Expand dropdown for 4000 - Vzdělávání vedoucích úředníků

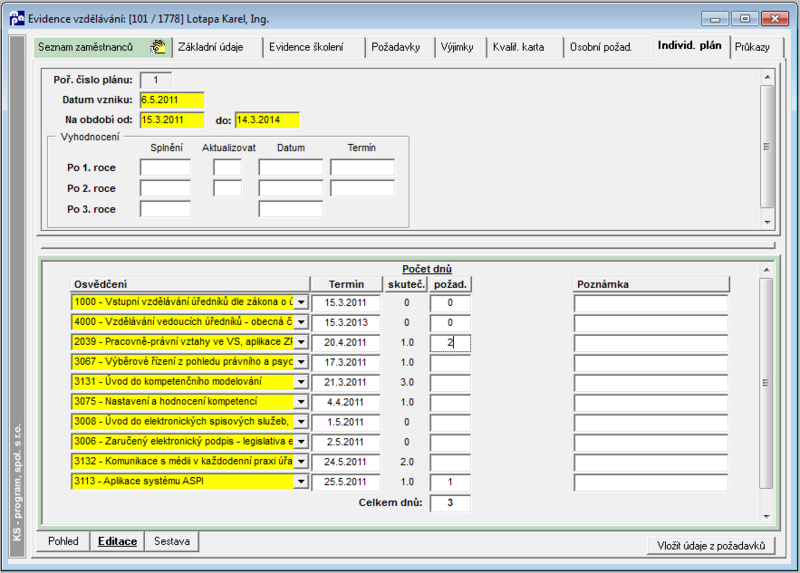pos(302,322)
